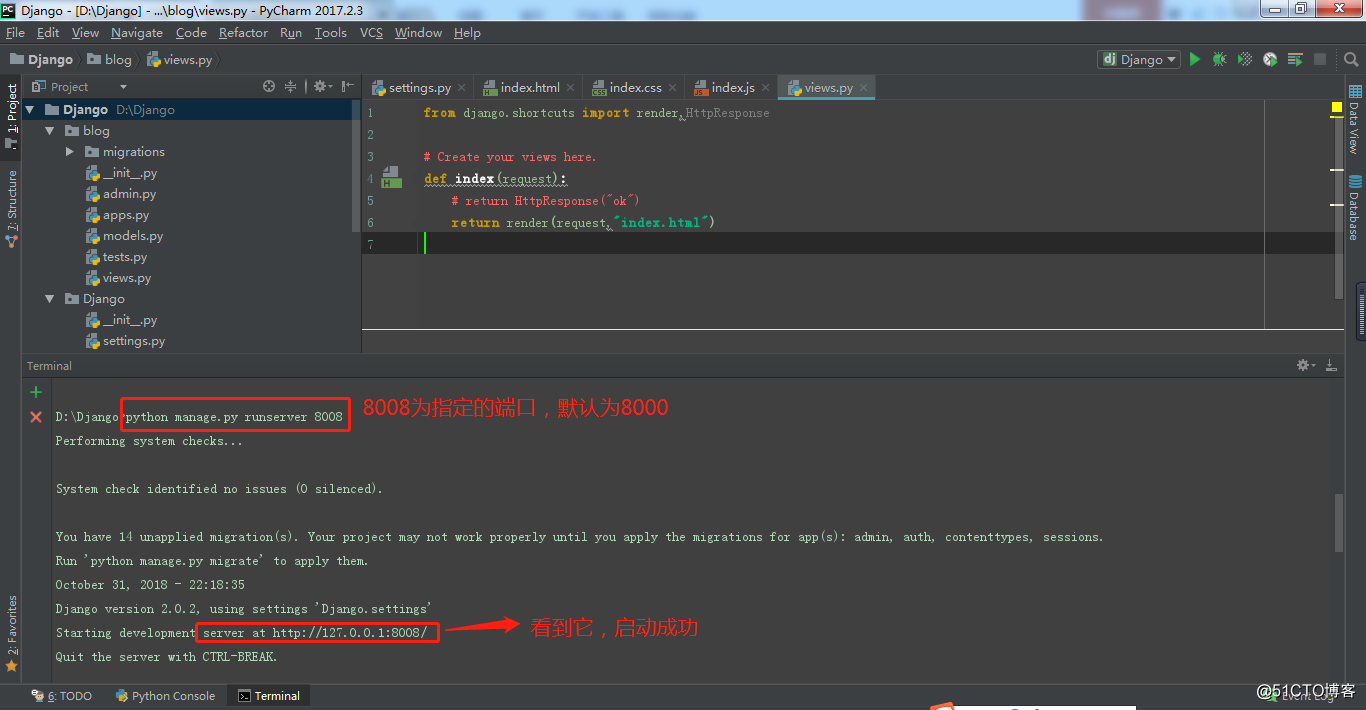Close the index.html editor tab

570,88
